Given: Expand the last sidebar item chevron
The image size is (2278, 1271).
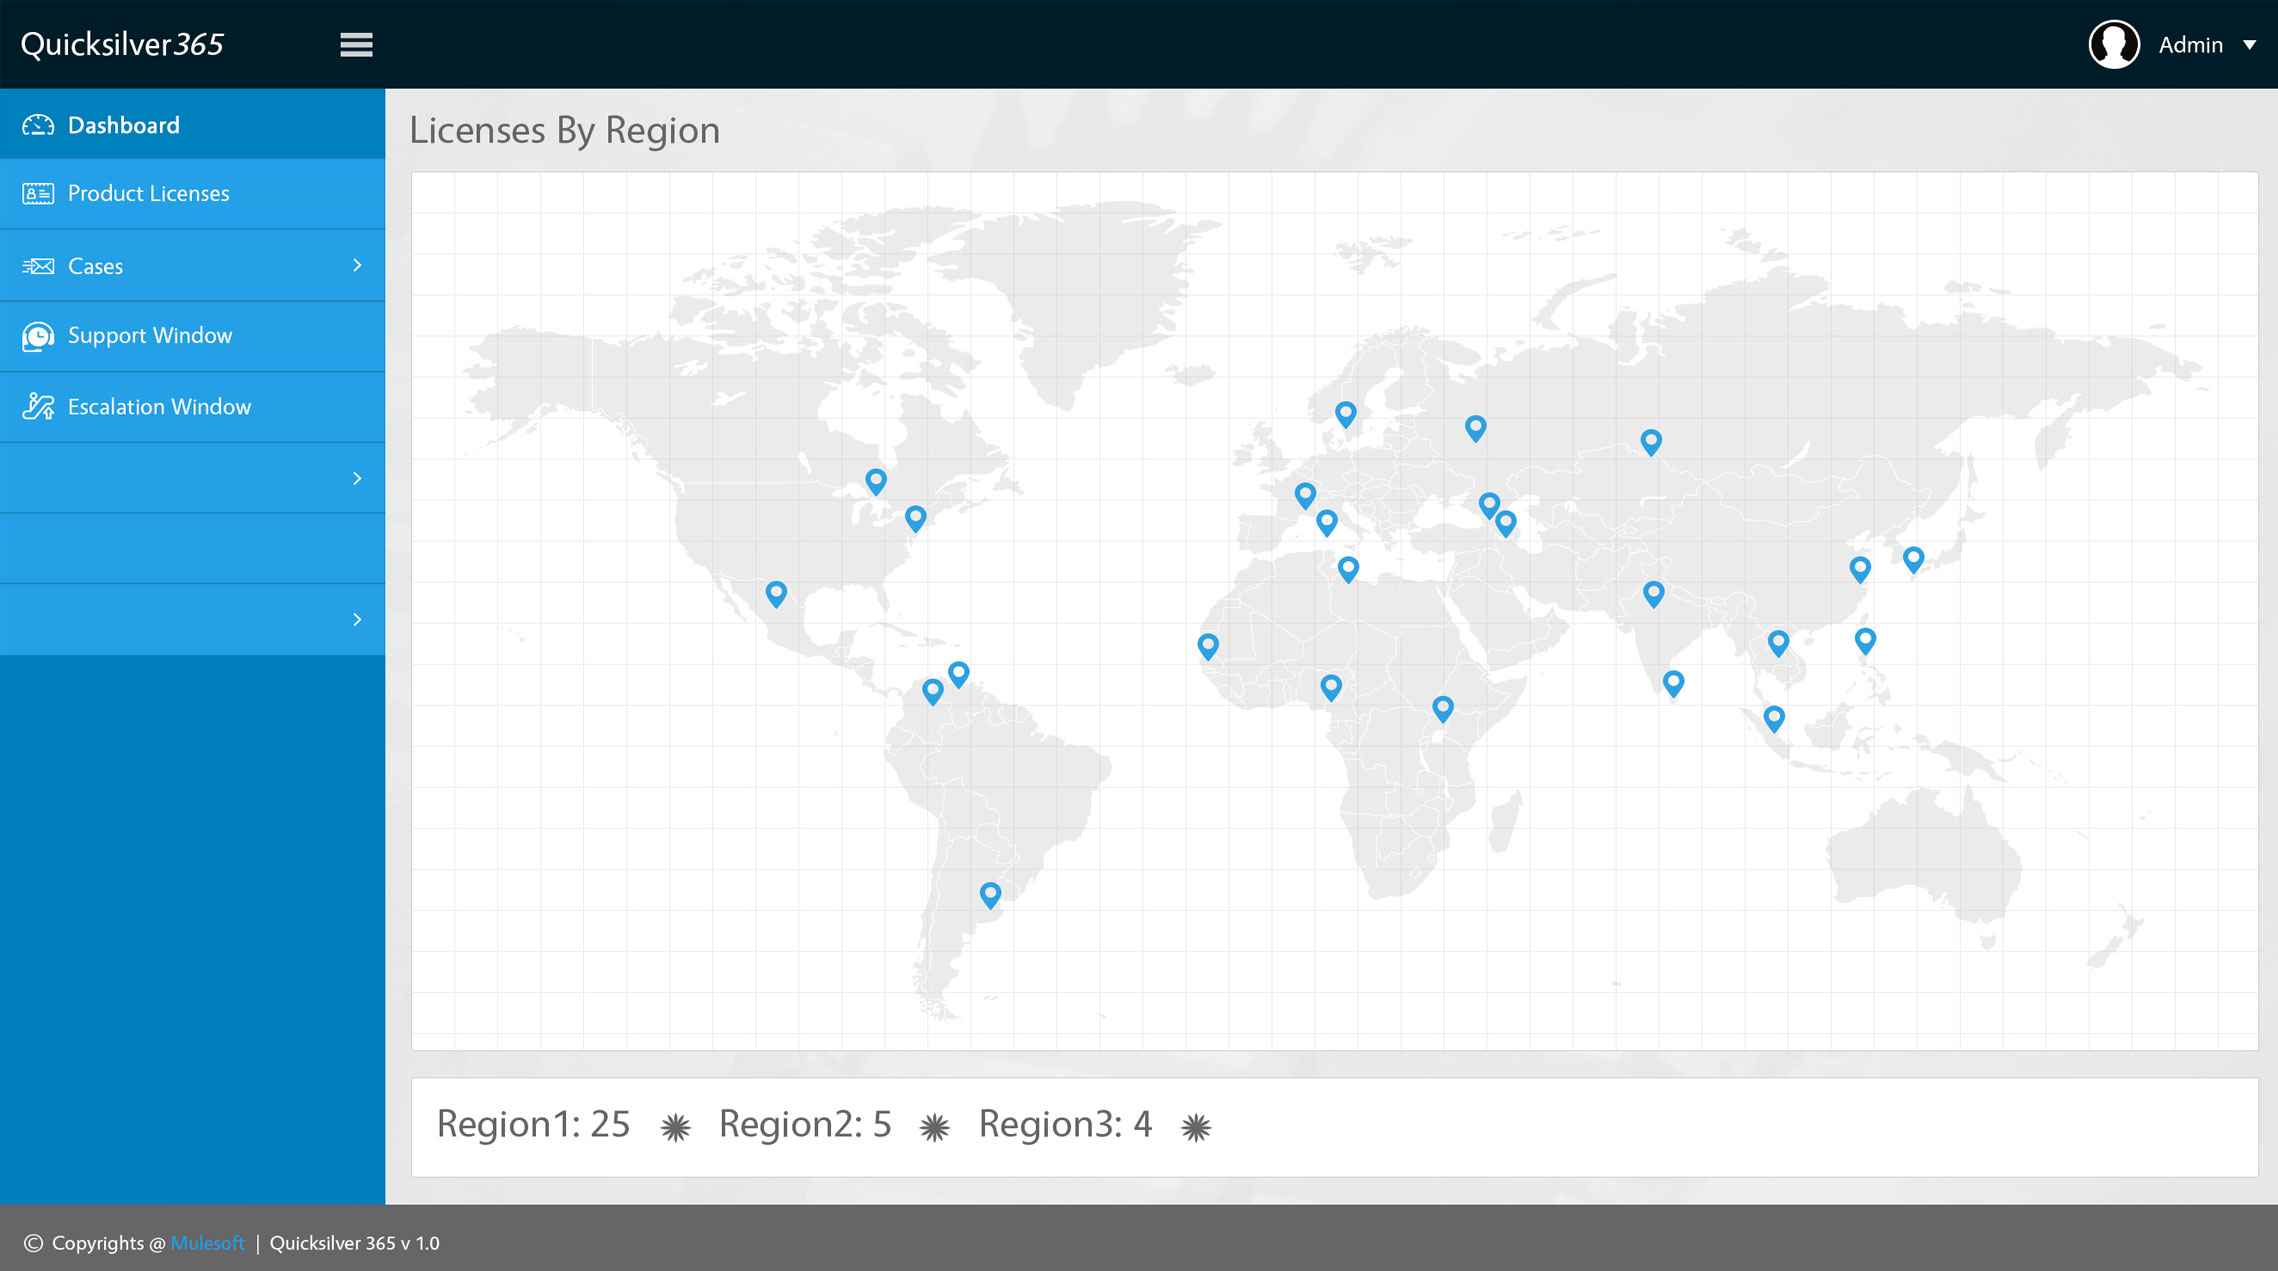Looking at the screenshot, I should 357,620.
